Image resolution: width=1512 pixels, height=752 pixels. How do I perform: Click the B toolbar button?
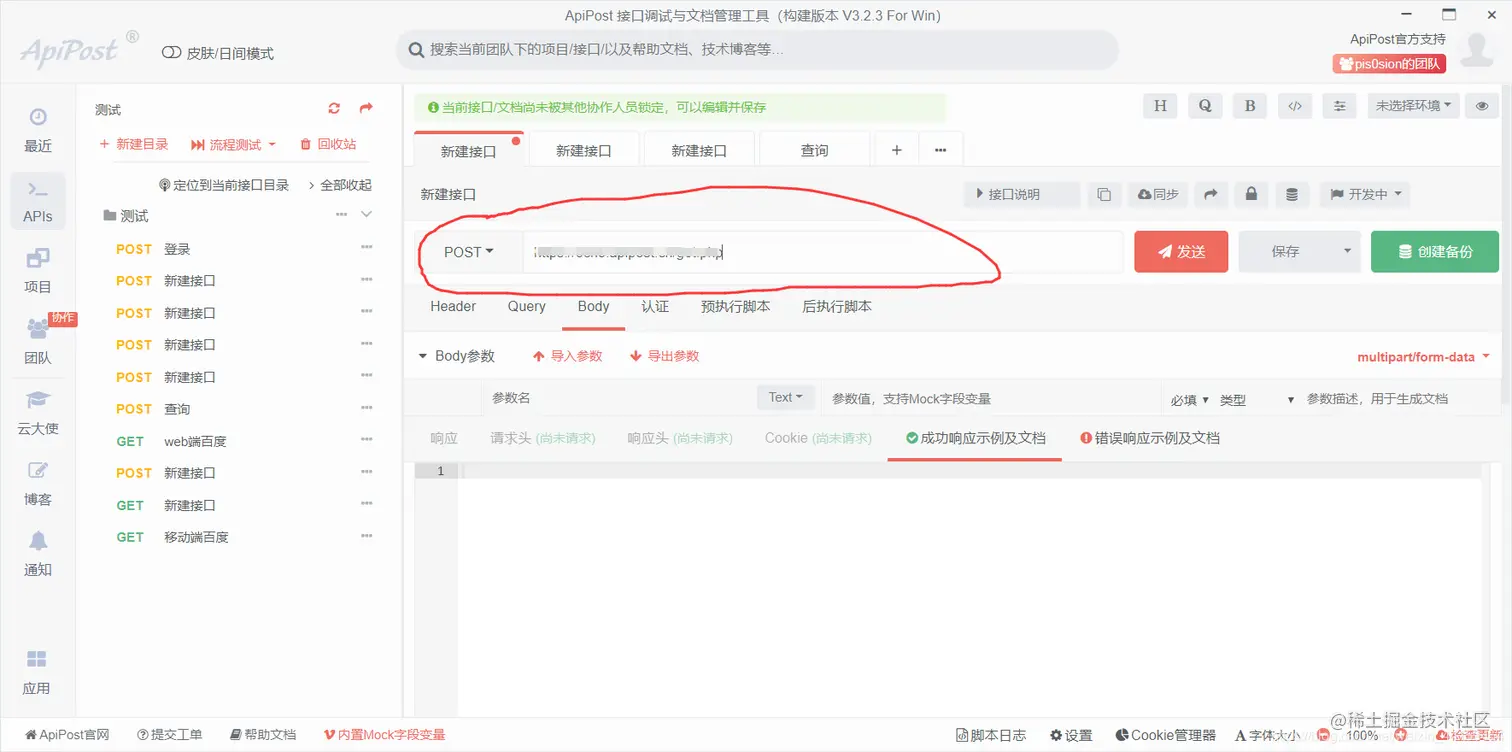(1250, 106)
